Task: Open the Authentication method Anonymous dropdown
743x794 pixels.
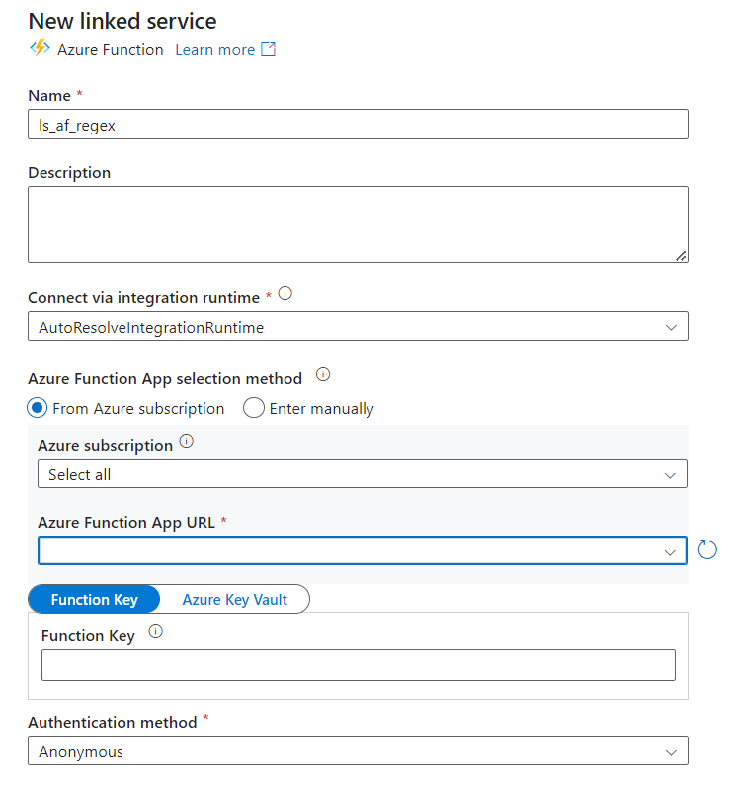Action: [358, 750]
